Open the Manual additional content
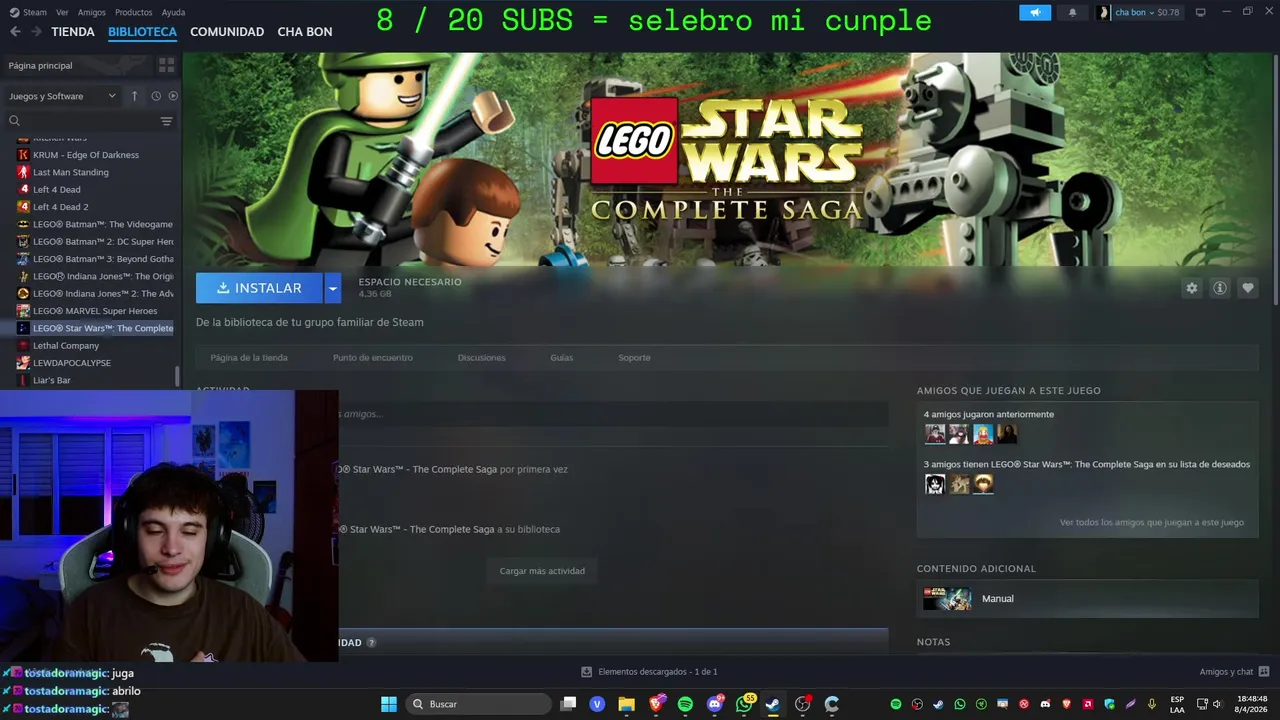Viewport: 1280px width, 720px height. point(1087,599)
